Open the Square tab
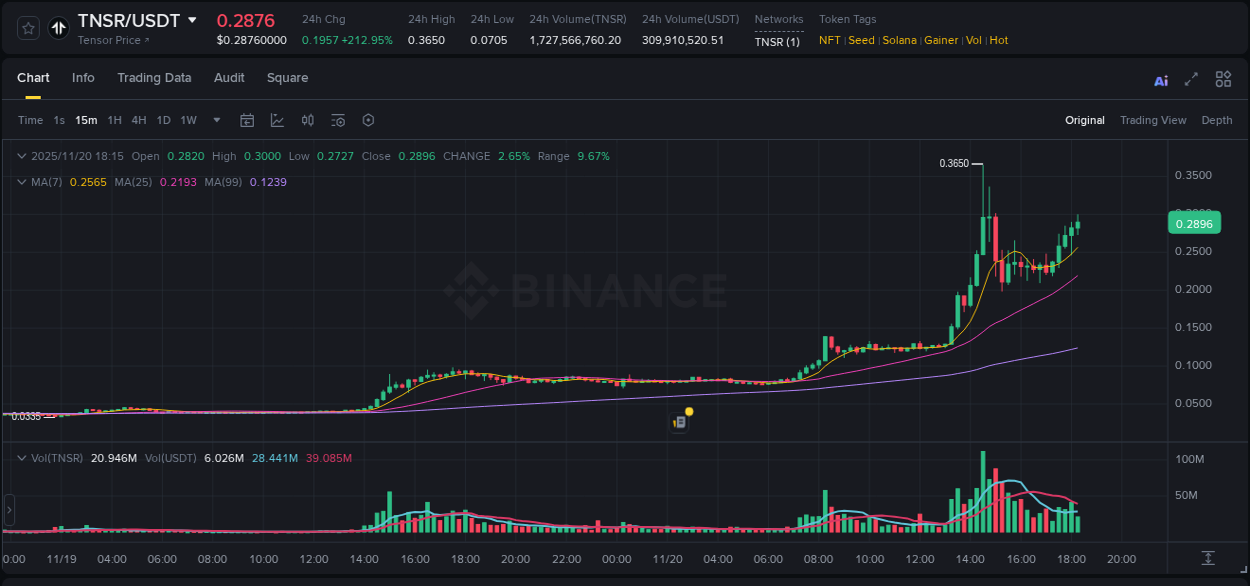1250x586 pixels. 288,78
